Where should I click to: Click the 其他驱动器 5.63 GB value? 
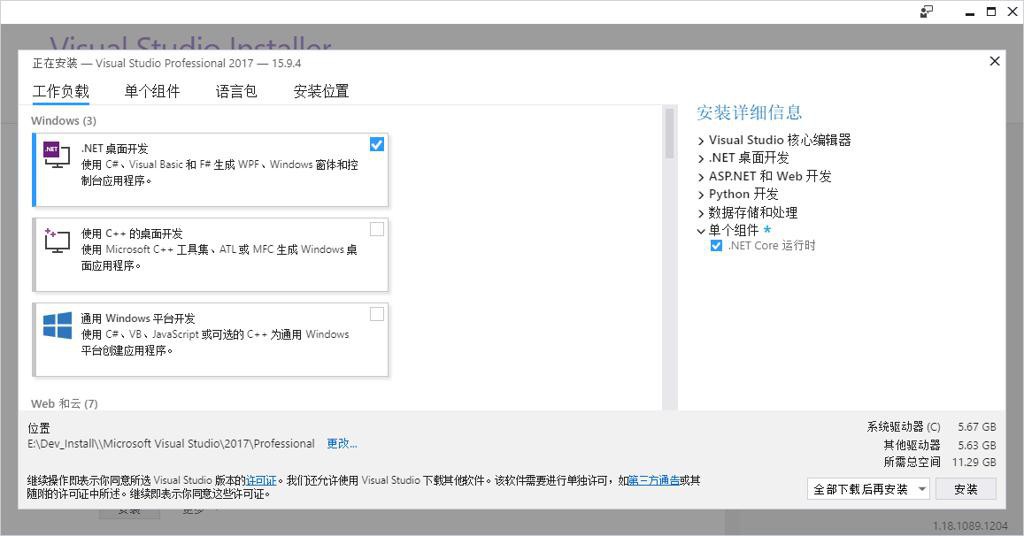pos(977,445)
